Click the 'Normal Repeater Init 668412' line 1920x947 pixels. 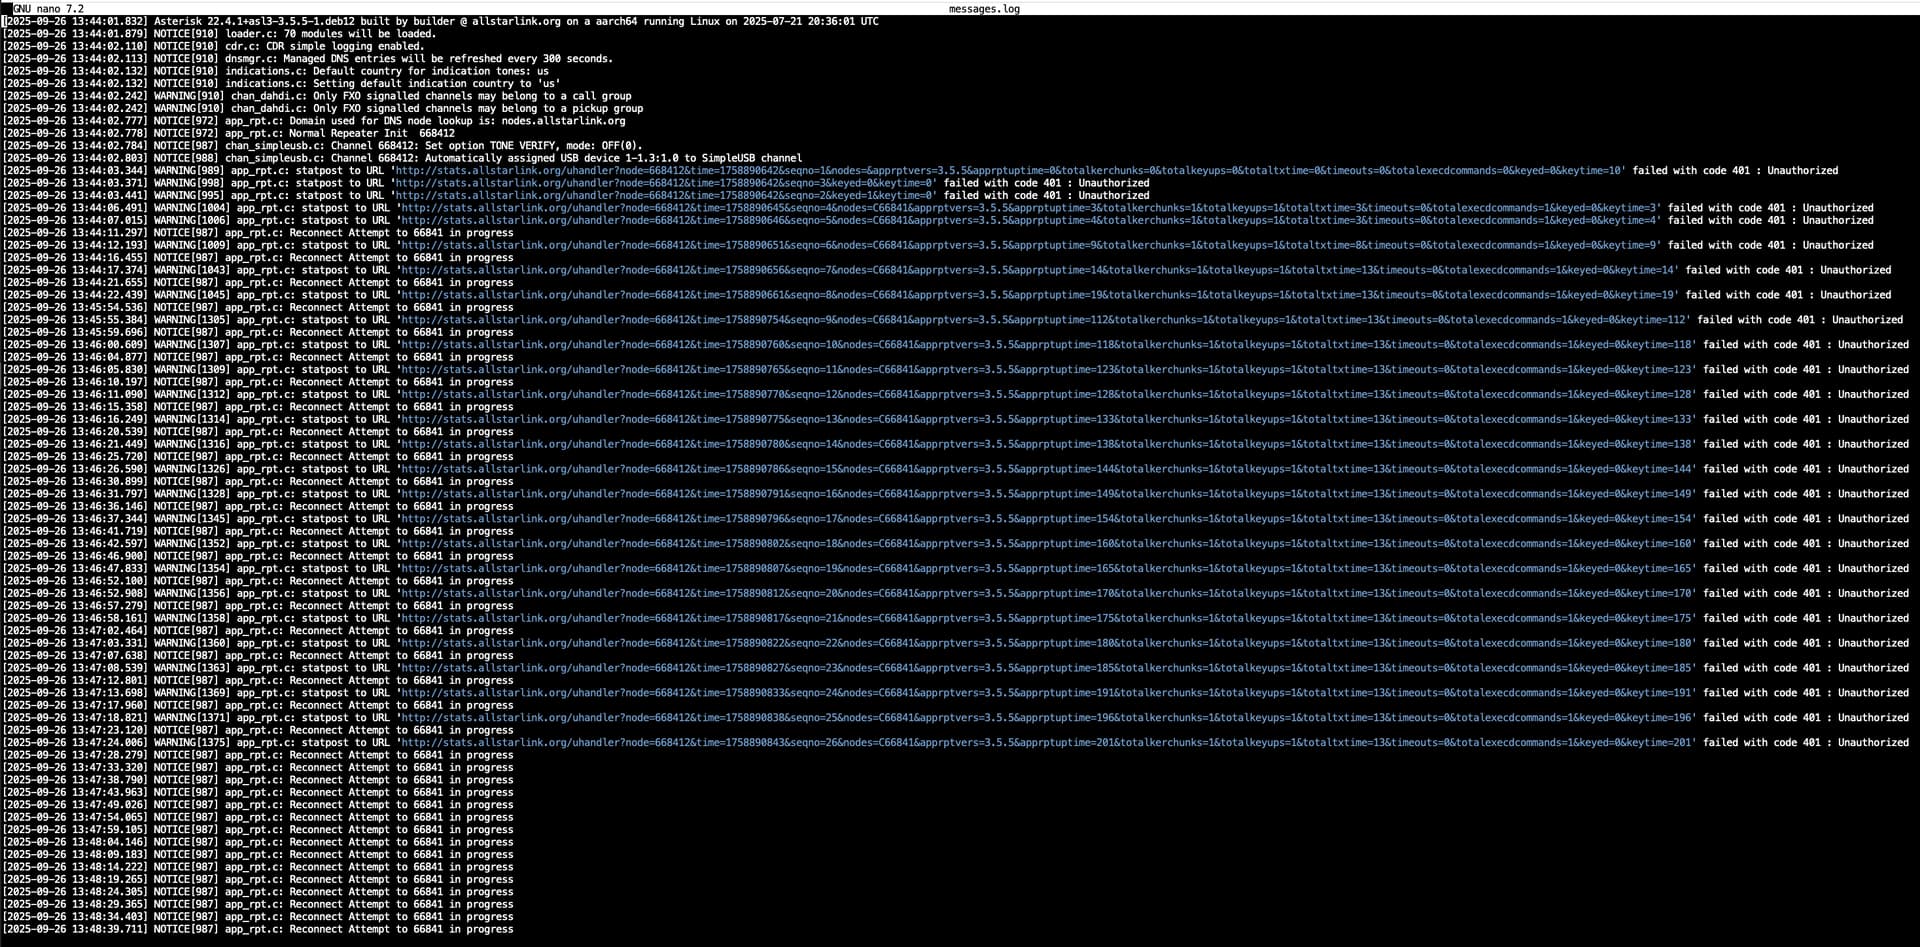coord(339,133)
